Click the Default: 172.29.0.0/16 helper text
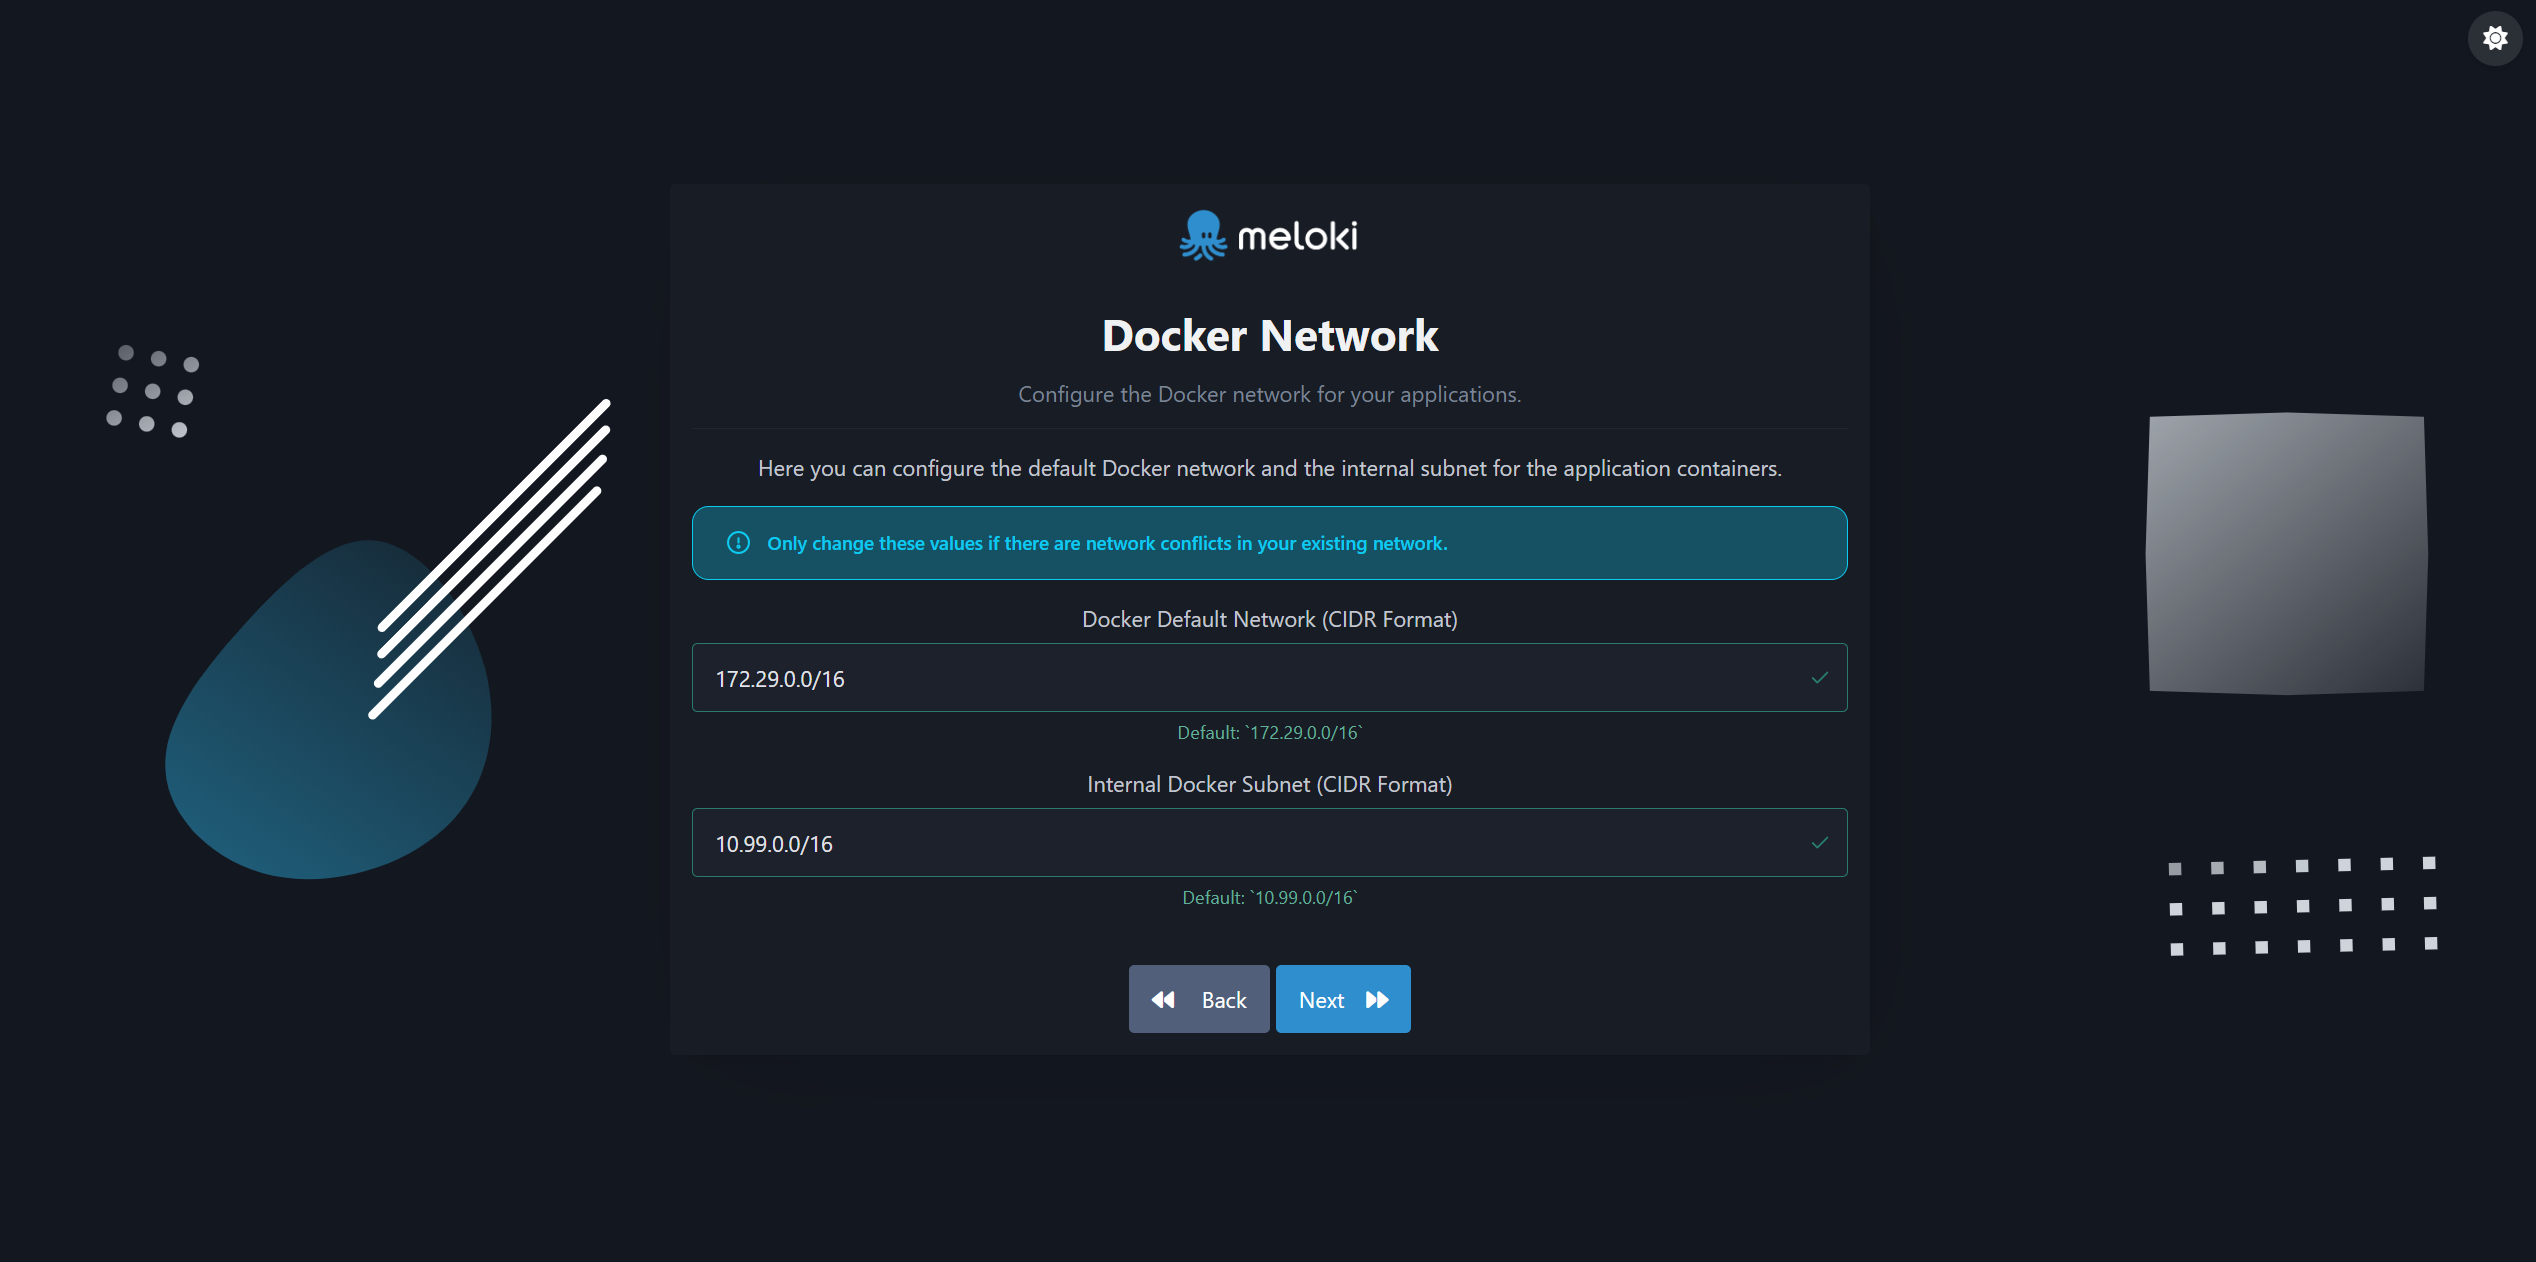The height and width of the screenshot is (1262, 2536). pos(1268,732)
